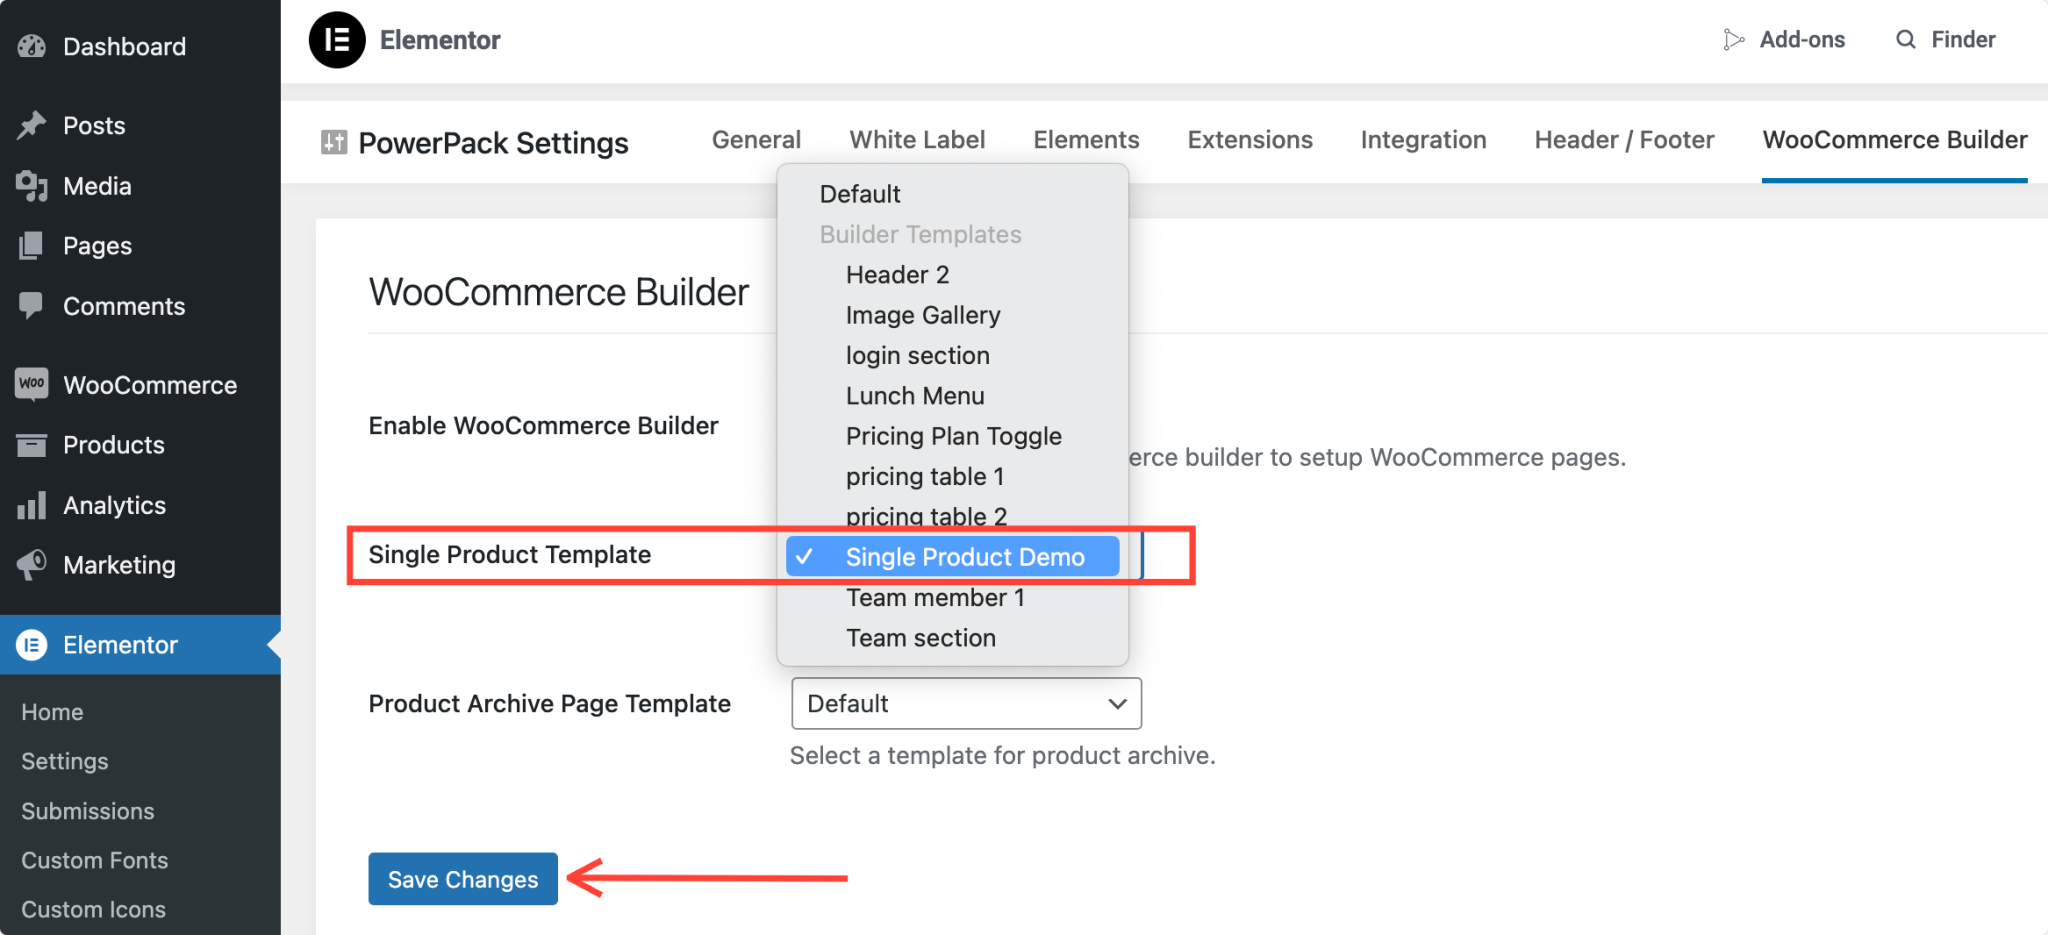Image resolution: width=2048 pixels, height=935 pixels.
Task: Click the WooCommerce woo icon
Action: pos(32,384)
